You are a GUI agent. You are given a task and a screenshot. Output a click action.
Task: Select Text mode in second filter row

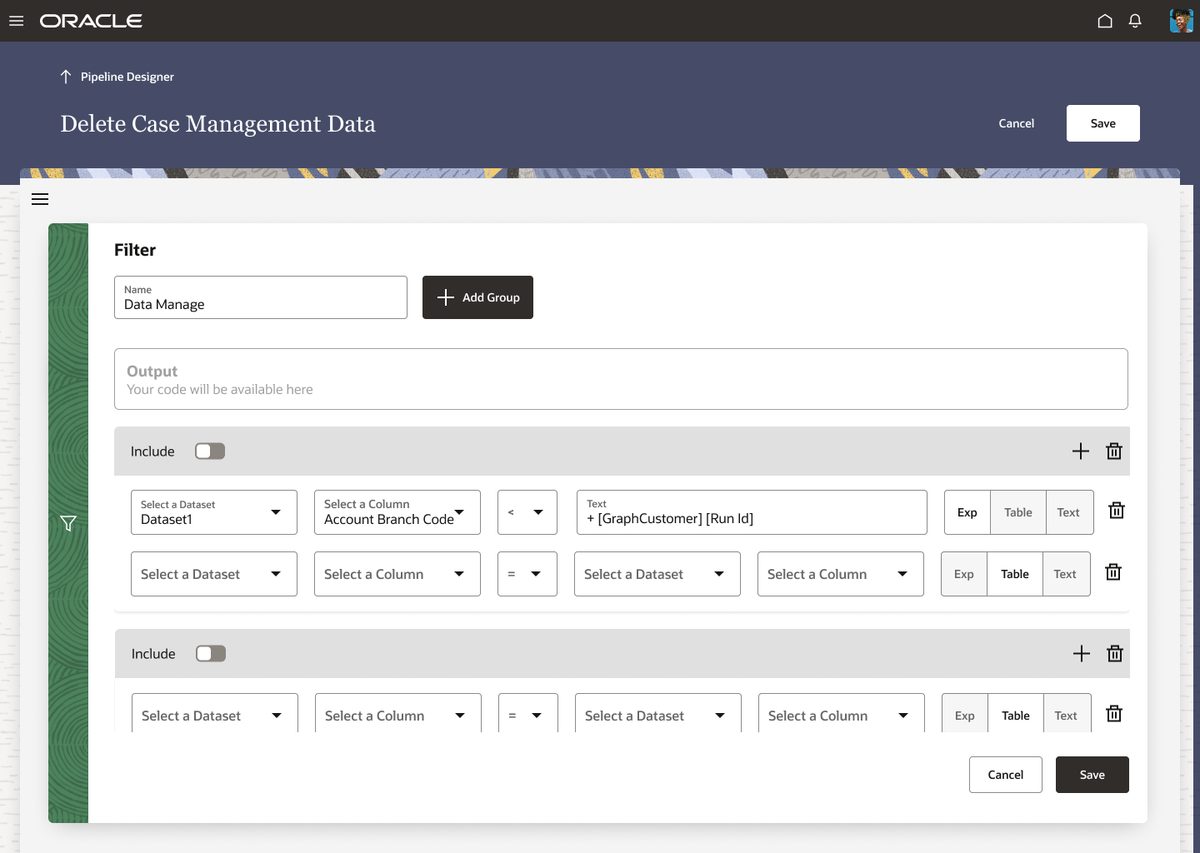pyautogui.click(x=1065, y=574)
